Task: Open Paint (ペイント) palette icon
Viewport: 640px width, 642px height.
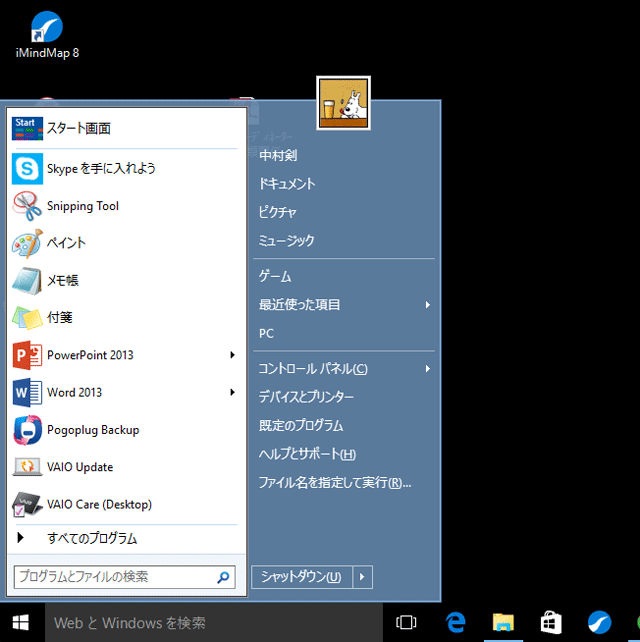Action: [x=27, y=243]
